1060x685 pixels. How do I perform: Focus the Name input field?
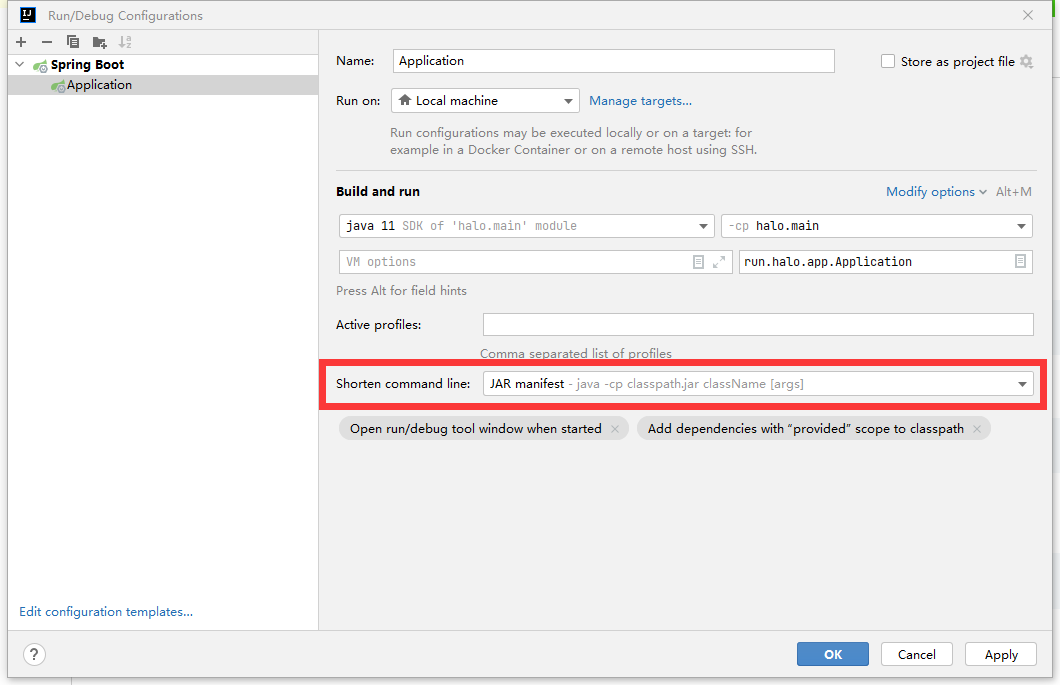click(613, 61)
